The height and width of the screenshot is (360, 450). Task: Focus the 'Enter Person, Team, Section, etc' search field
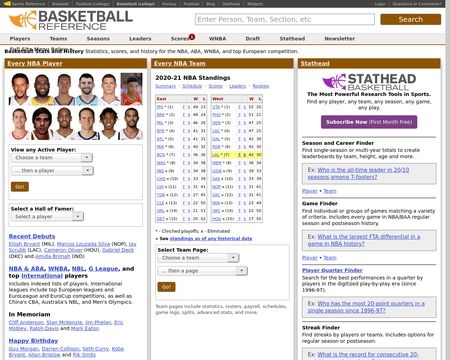click(x=285, y=19)
